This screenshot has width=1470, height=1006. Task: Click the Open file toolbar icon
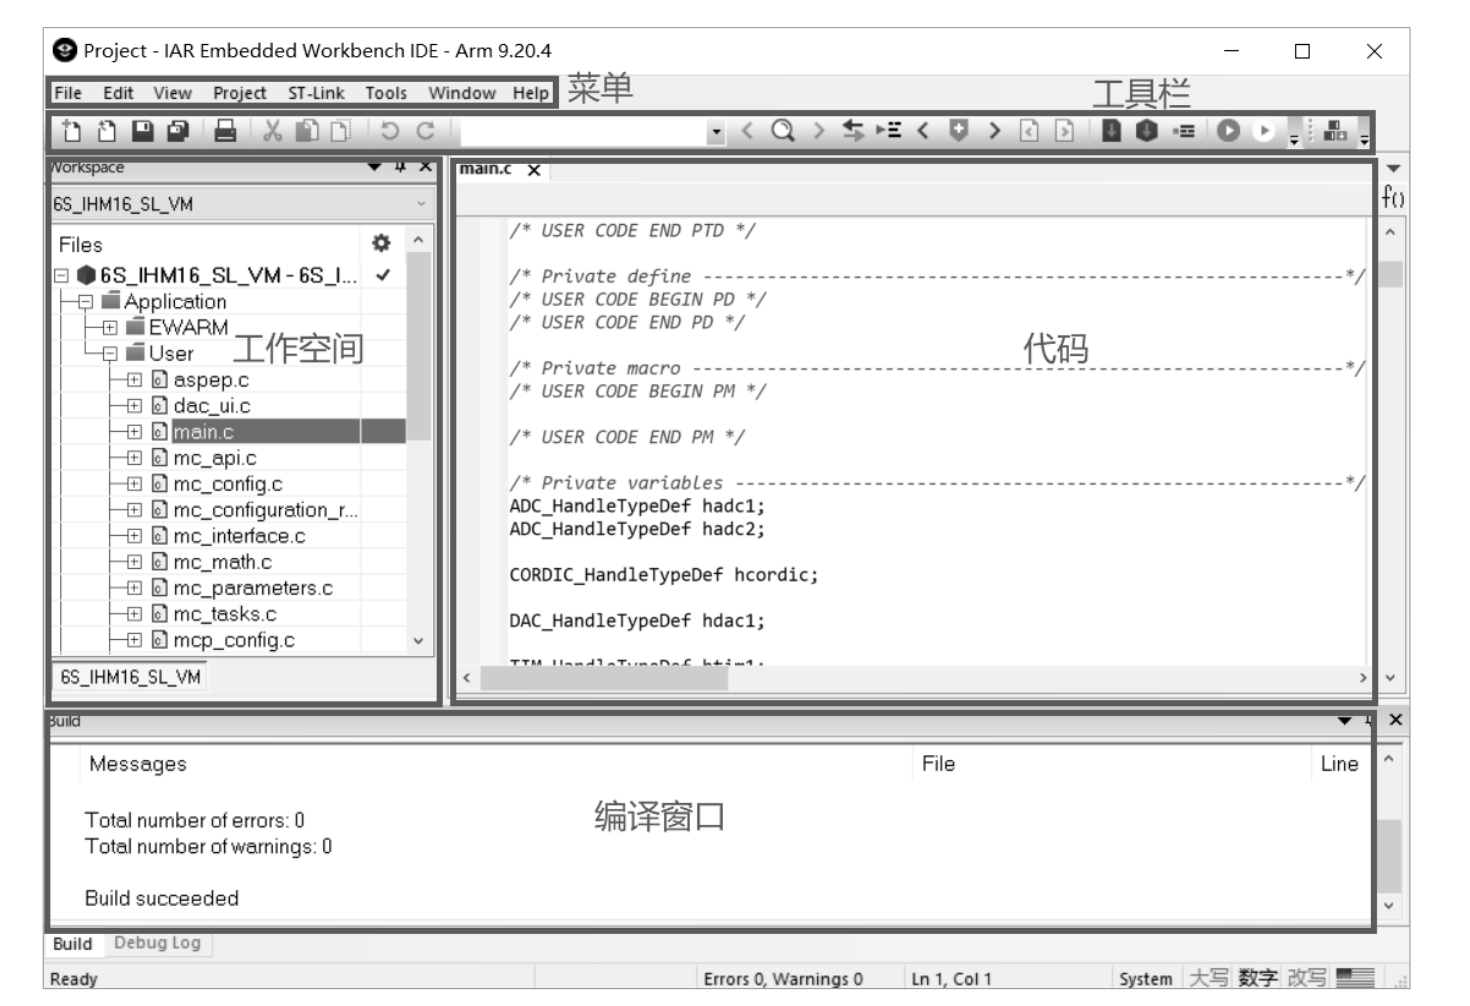106,131
